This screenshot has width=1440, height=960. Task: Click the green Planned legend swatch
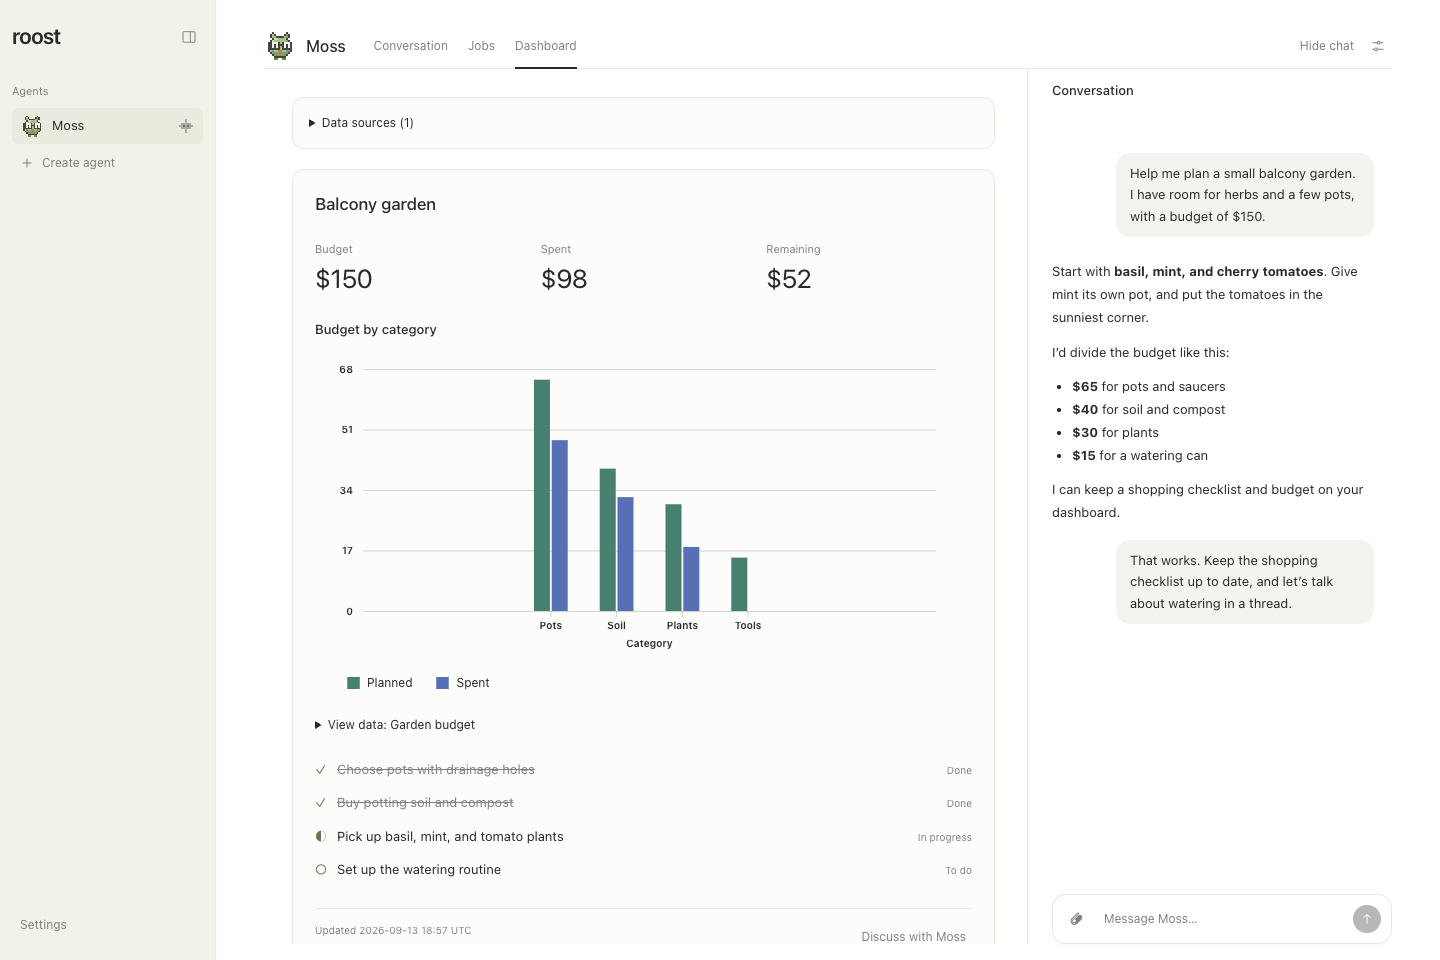click(x=353, y=683)
